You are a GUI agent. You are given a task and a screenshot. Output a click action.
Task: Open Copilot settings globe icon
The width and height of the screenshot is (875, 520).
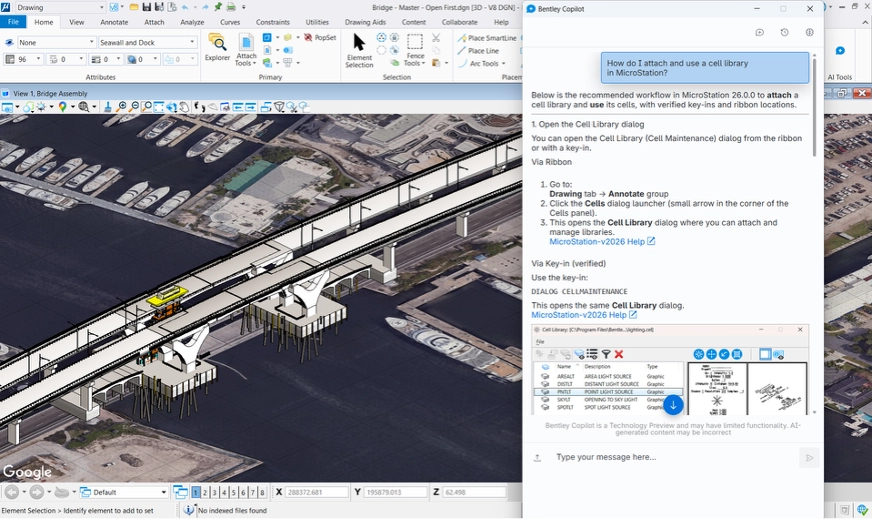809,32
